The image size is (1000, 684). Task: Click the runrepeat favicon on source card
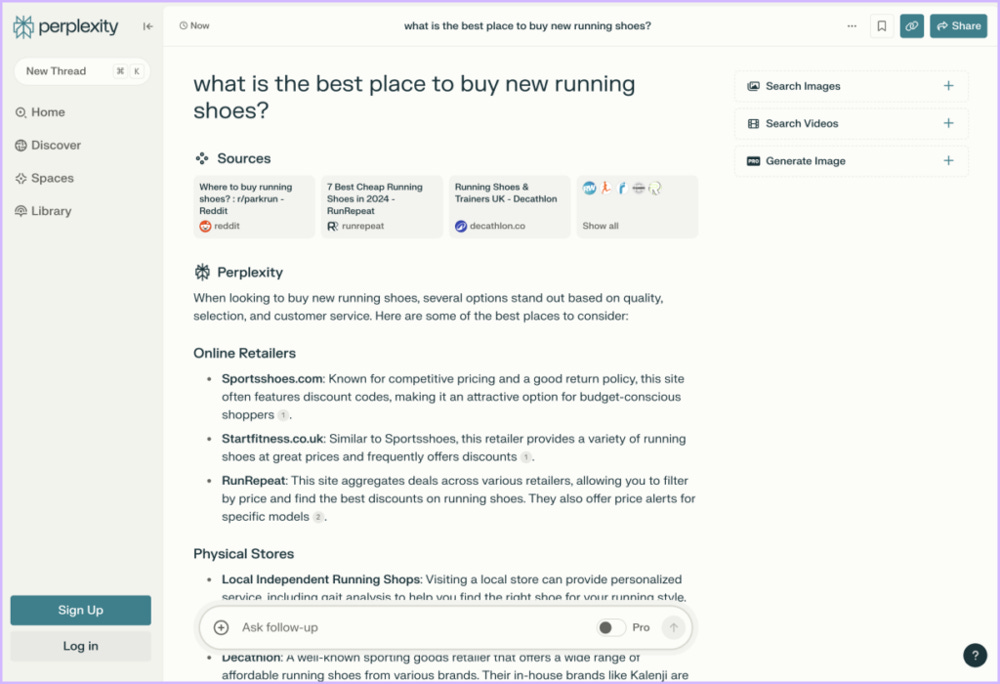pos(333,226)
